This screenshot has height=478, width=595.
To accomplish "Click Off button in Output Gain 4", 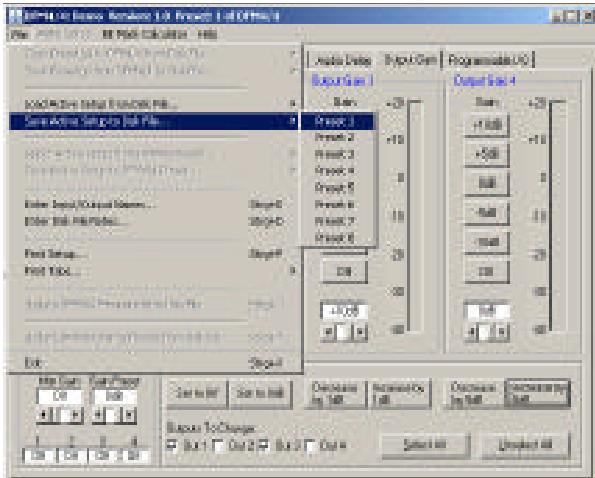I will coord(487,272).
